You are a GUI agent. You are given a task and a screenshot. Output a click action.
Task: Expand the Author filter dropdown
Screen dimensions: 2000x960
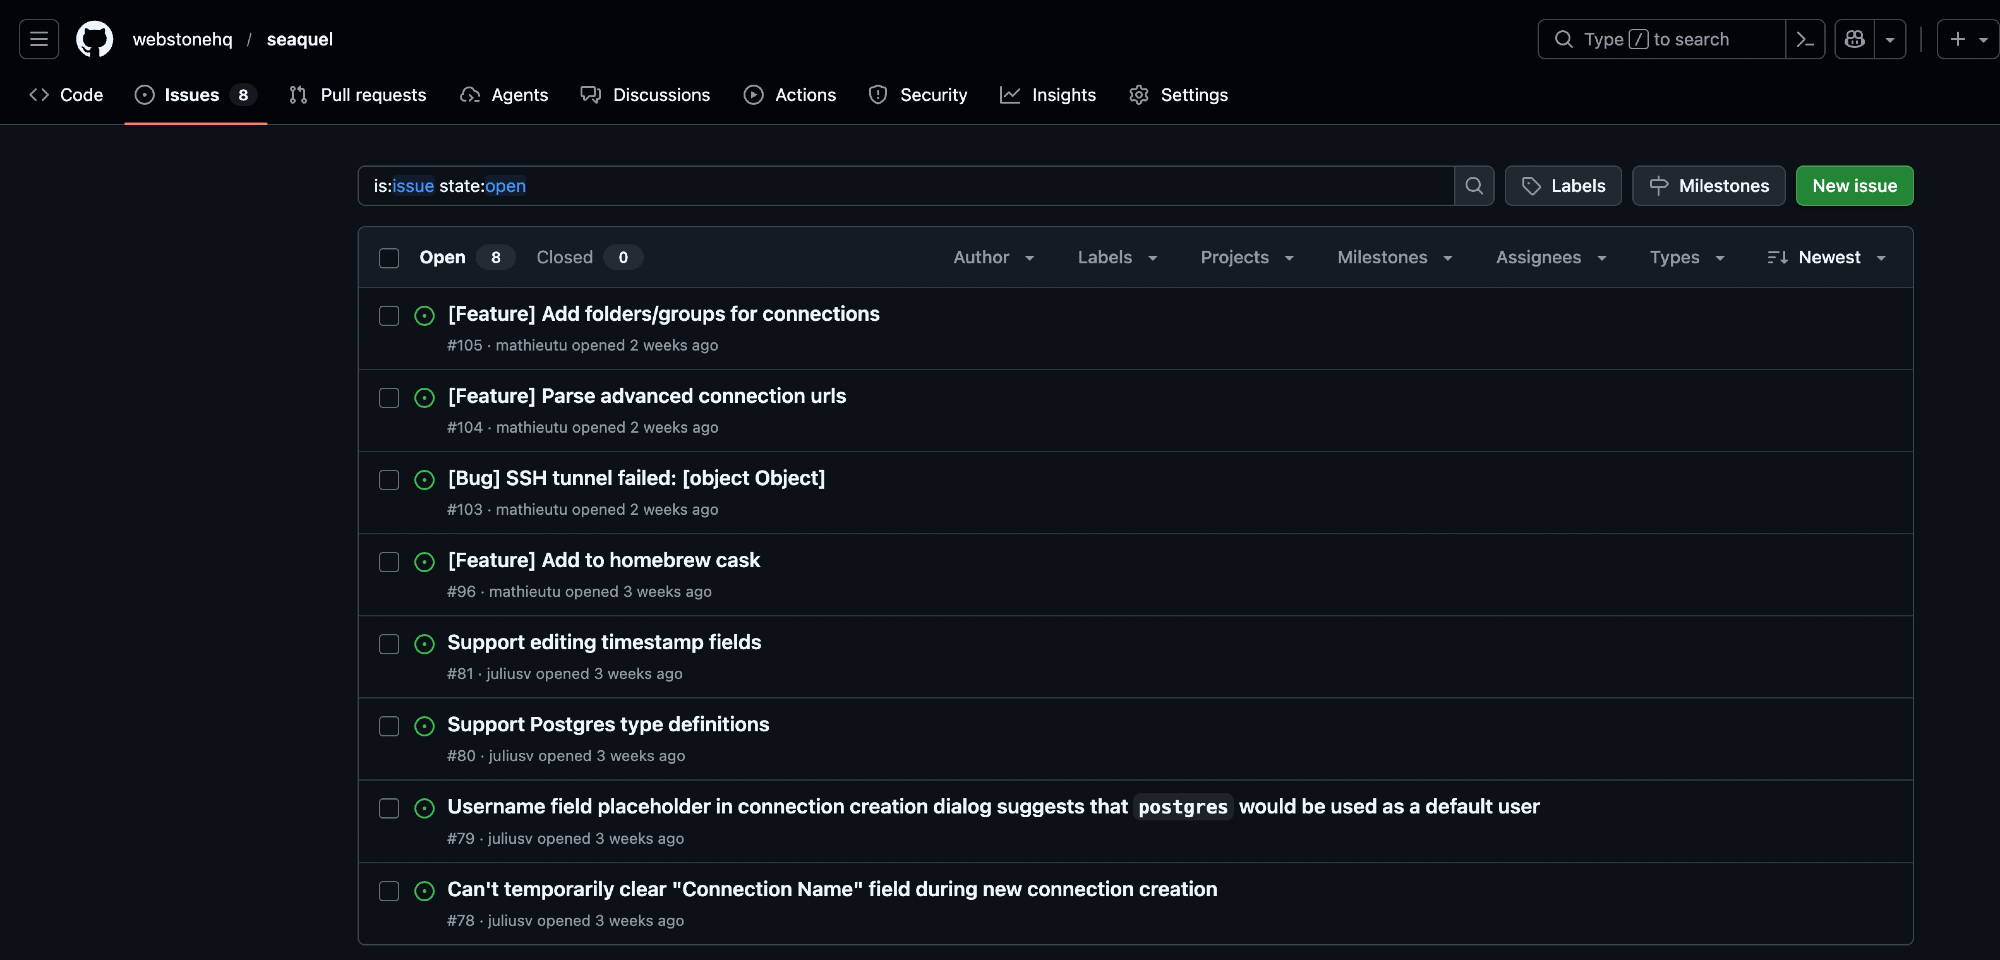[993, 258]
